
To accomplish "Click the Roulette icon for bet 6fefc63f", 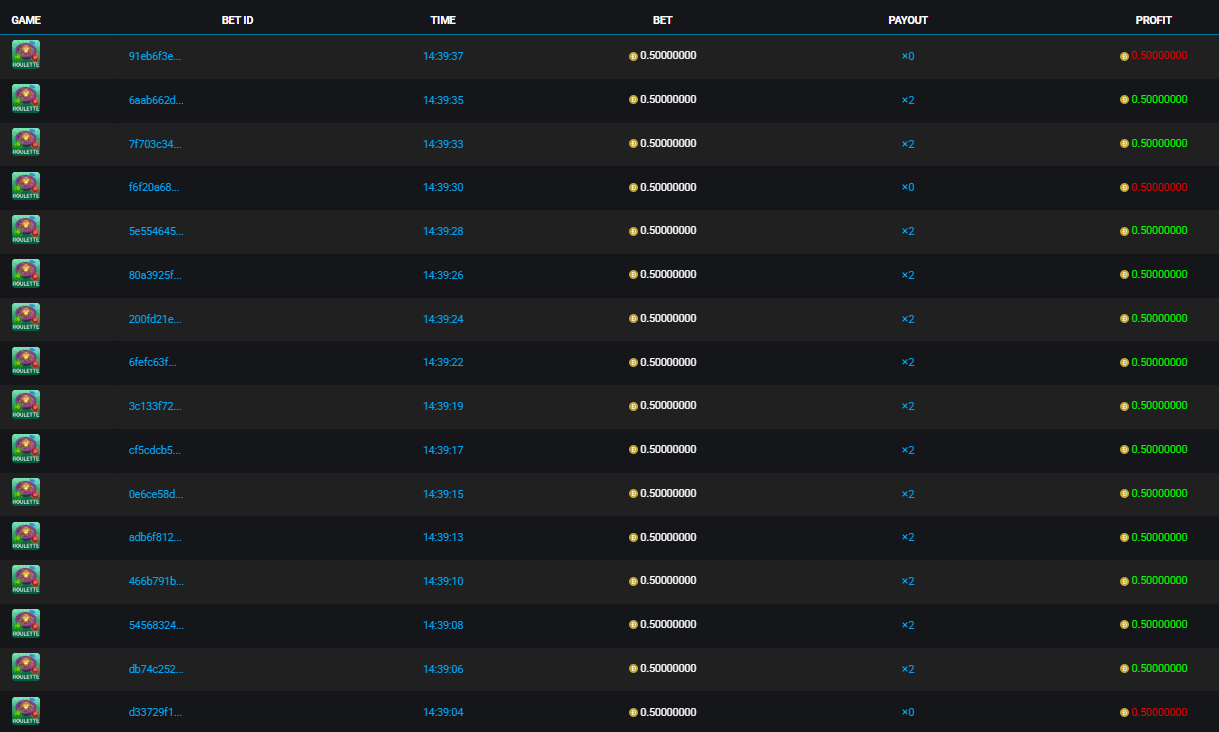I will coord(26,361).
